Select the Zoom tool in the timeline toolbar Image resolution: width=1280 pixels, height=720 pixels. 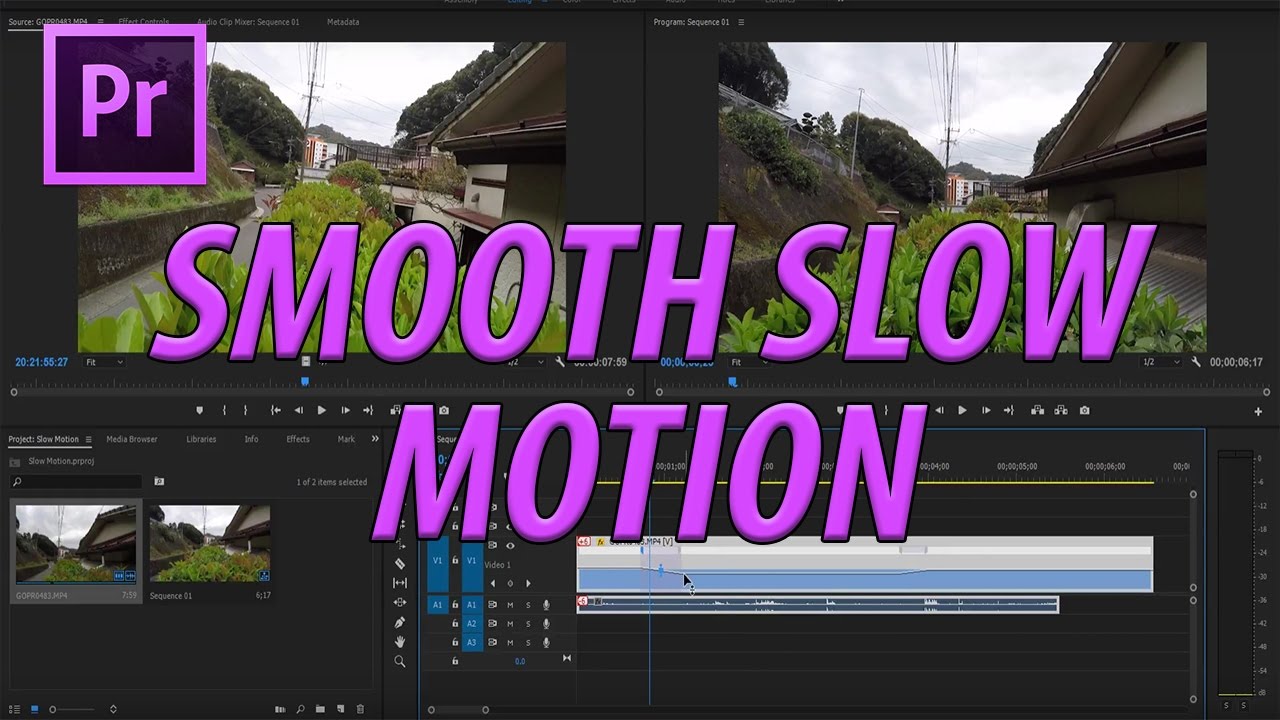click(400, 660)
